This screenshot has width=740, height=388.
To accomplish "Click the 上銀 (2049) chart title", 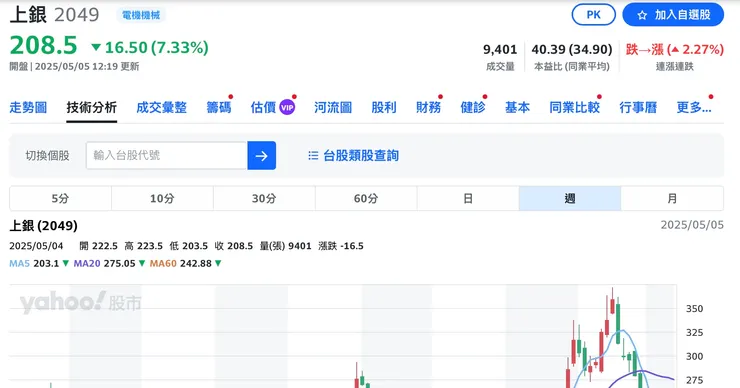I will [x=43, y=226].
